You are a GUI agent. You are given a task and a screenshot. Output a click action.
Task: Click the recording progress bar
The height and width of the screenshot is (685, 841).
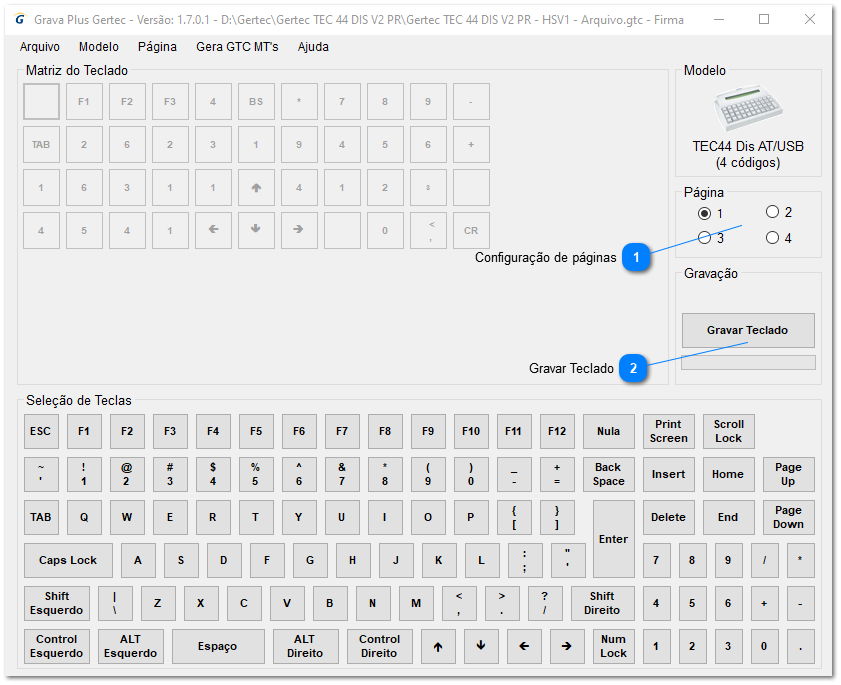tap(747, 363)
